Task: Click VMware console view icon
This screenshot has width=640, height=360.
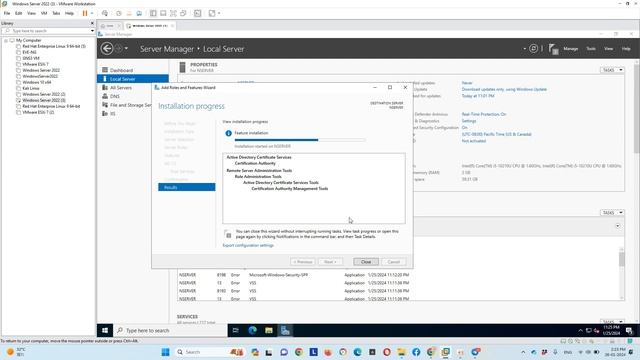Action: (x=198, y=13)
